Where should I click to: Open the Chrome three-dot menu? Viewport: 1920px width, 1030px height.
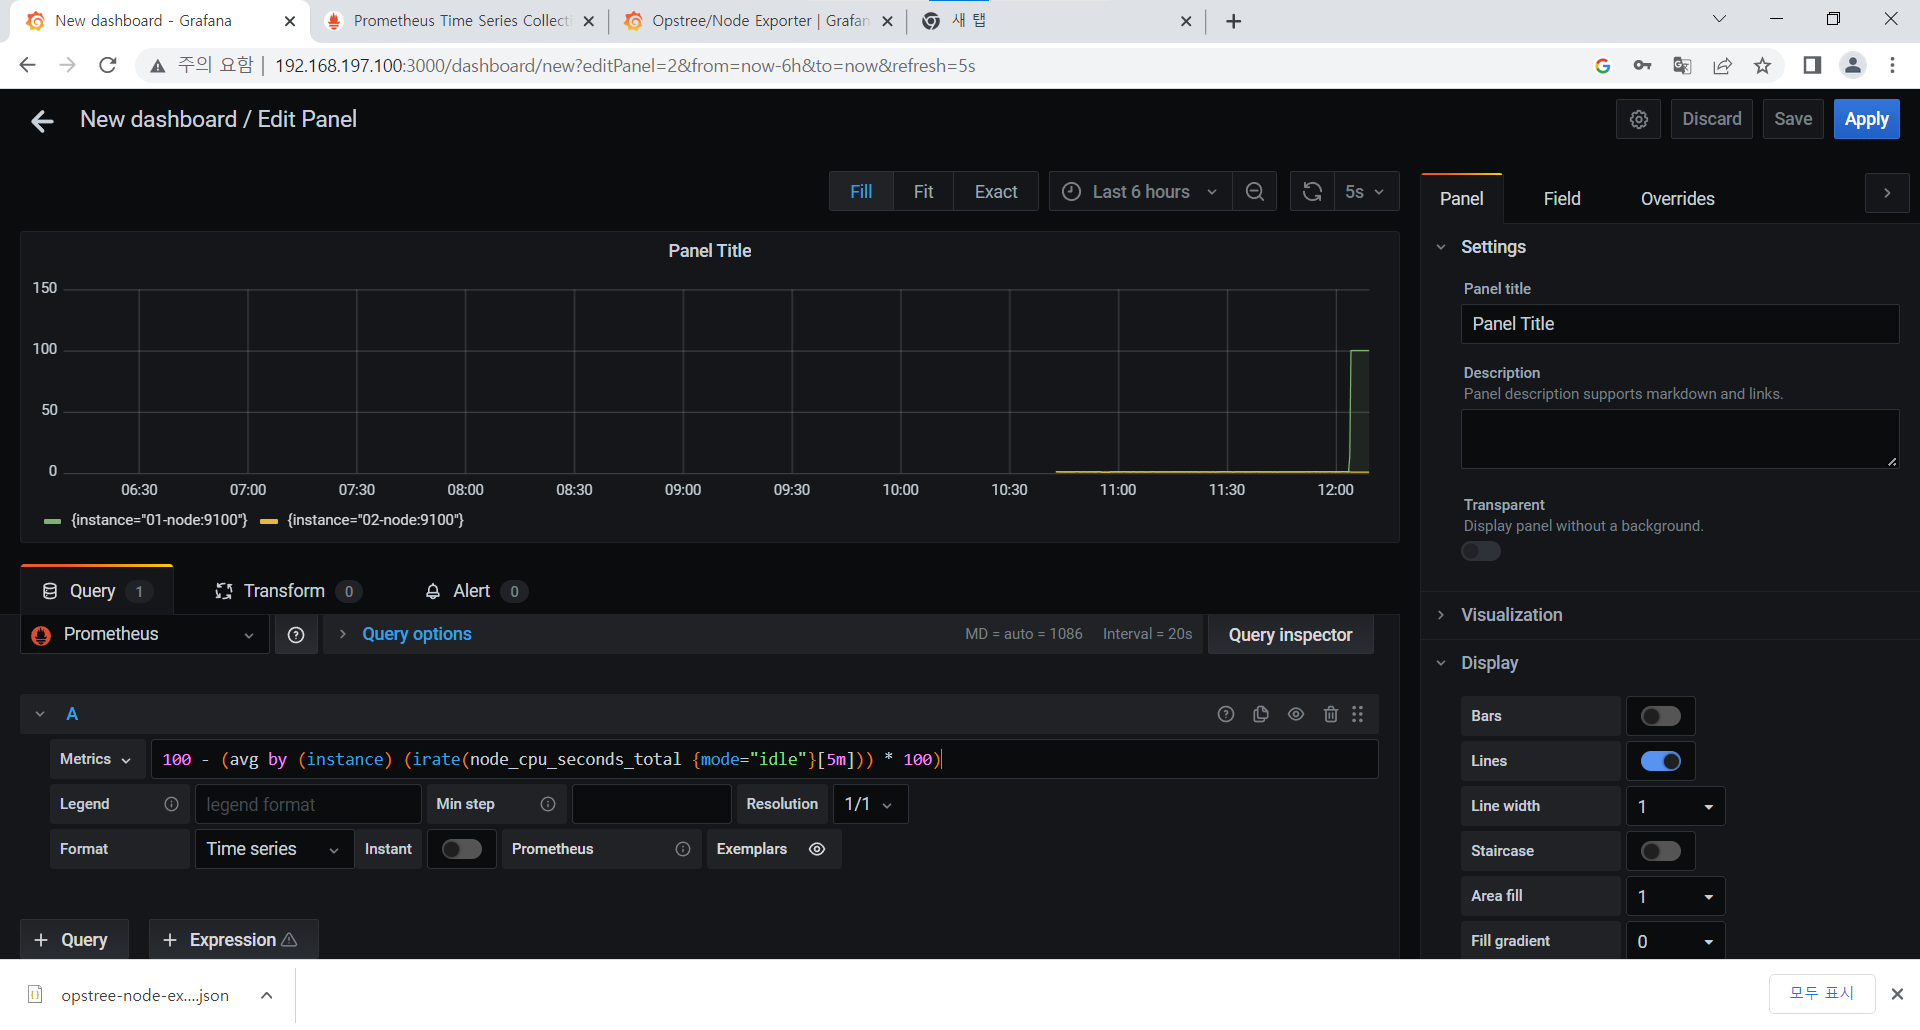pyautogui.click(x=1892, y=65)
